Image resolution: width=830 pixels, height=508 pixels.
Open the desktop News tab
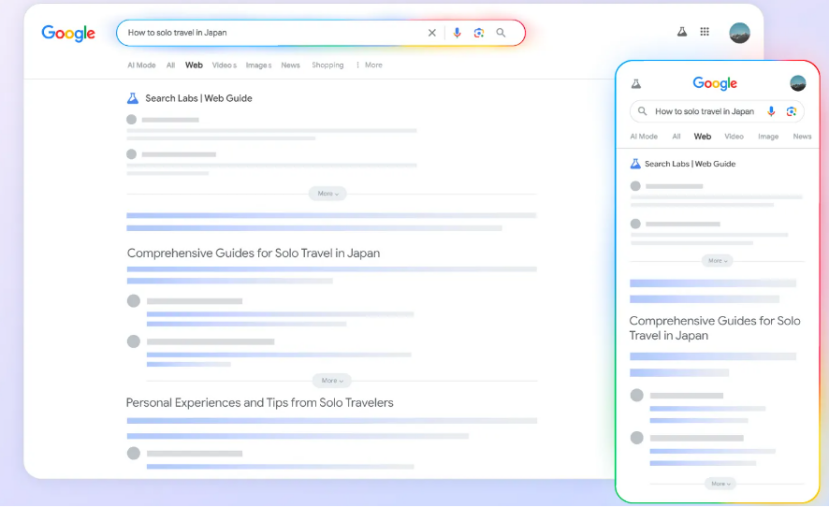click(x=290, y=65)
